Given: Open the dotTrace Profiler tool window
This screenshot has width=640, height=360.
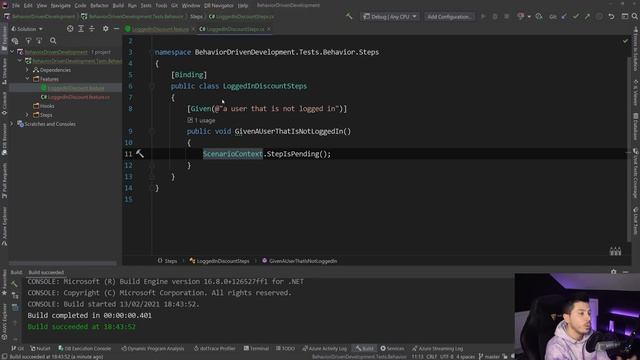Looking at the screenshot, I should [x=214, y=349].
